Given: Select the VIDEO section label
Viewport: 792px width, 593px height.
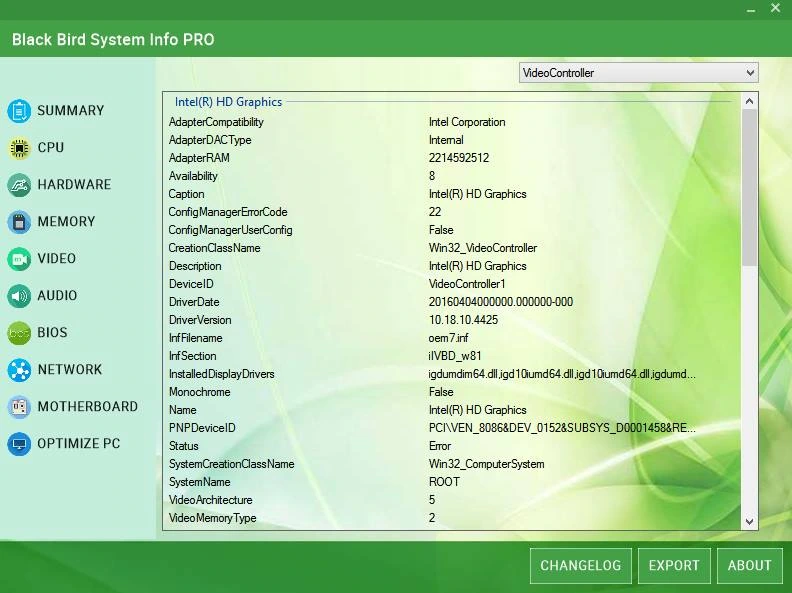Looking at the screenshot, I should 57,258.
